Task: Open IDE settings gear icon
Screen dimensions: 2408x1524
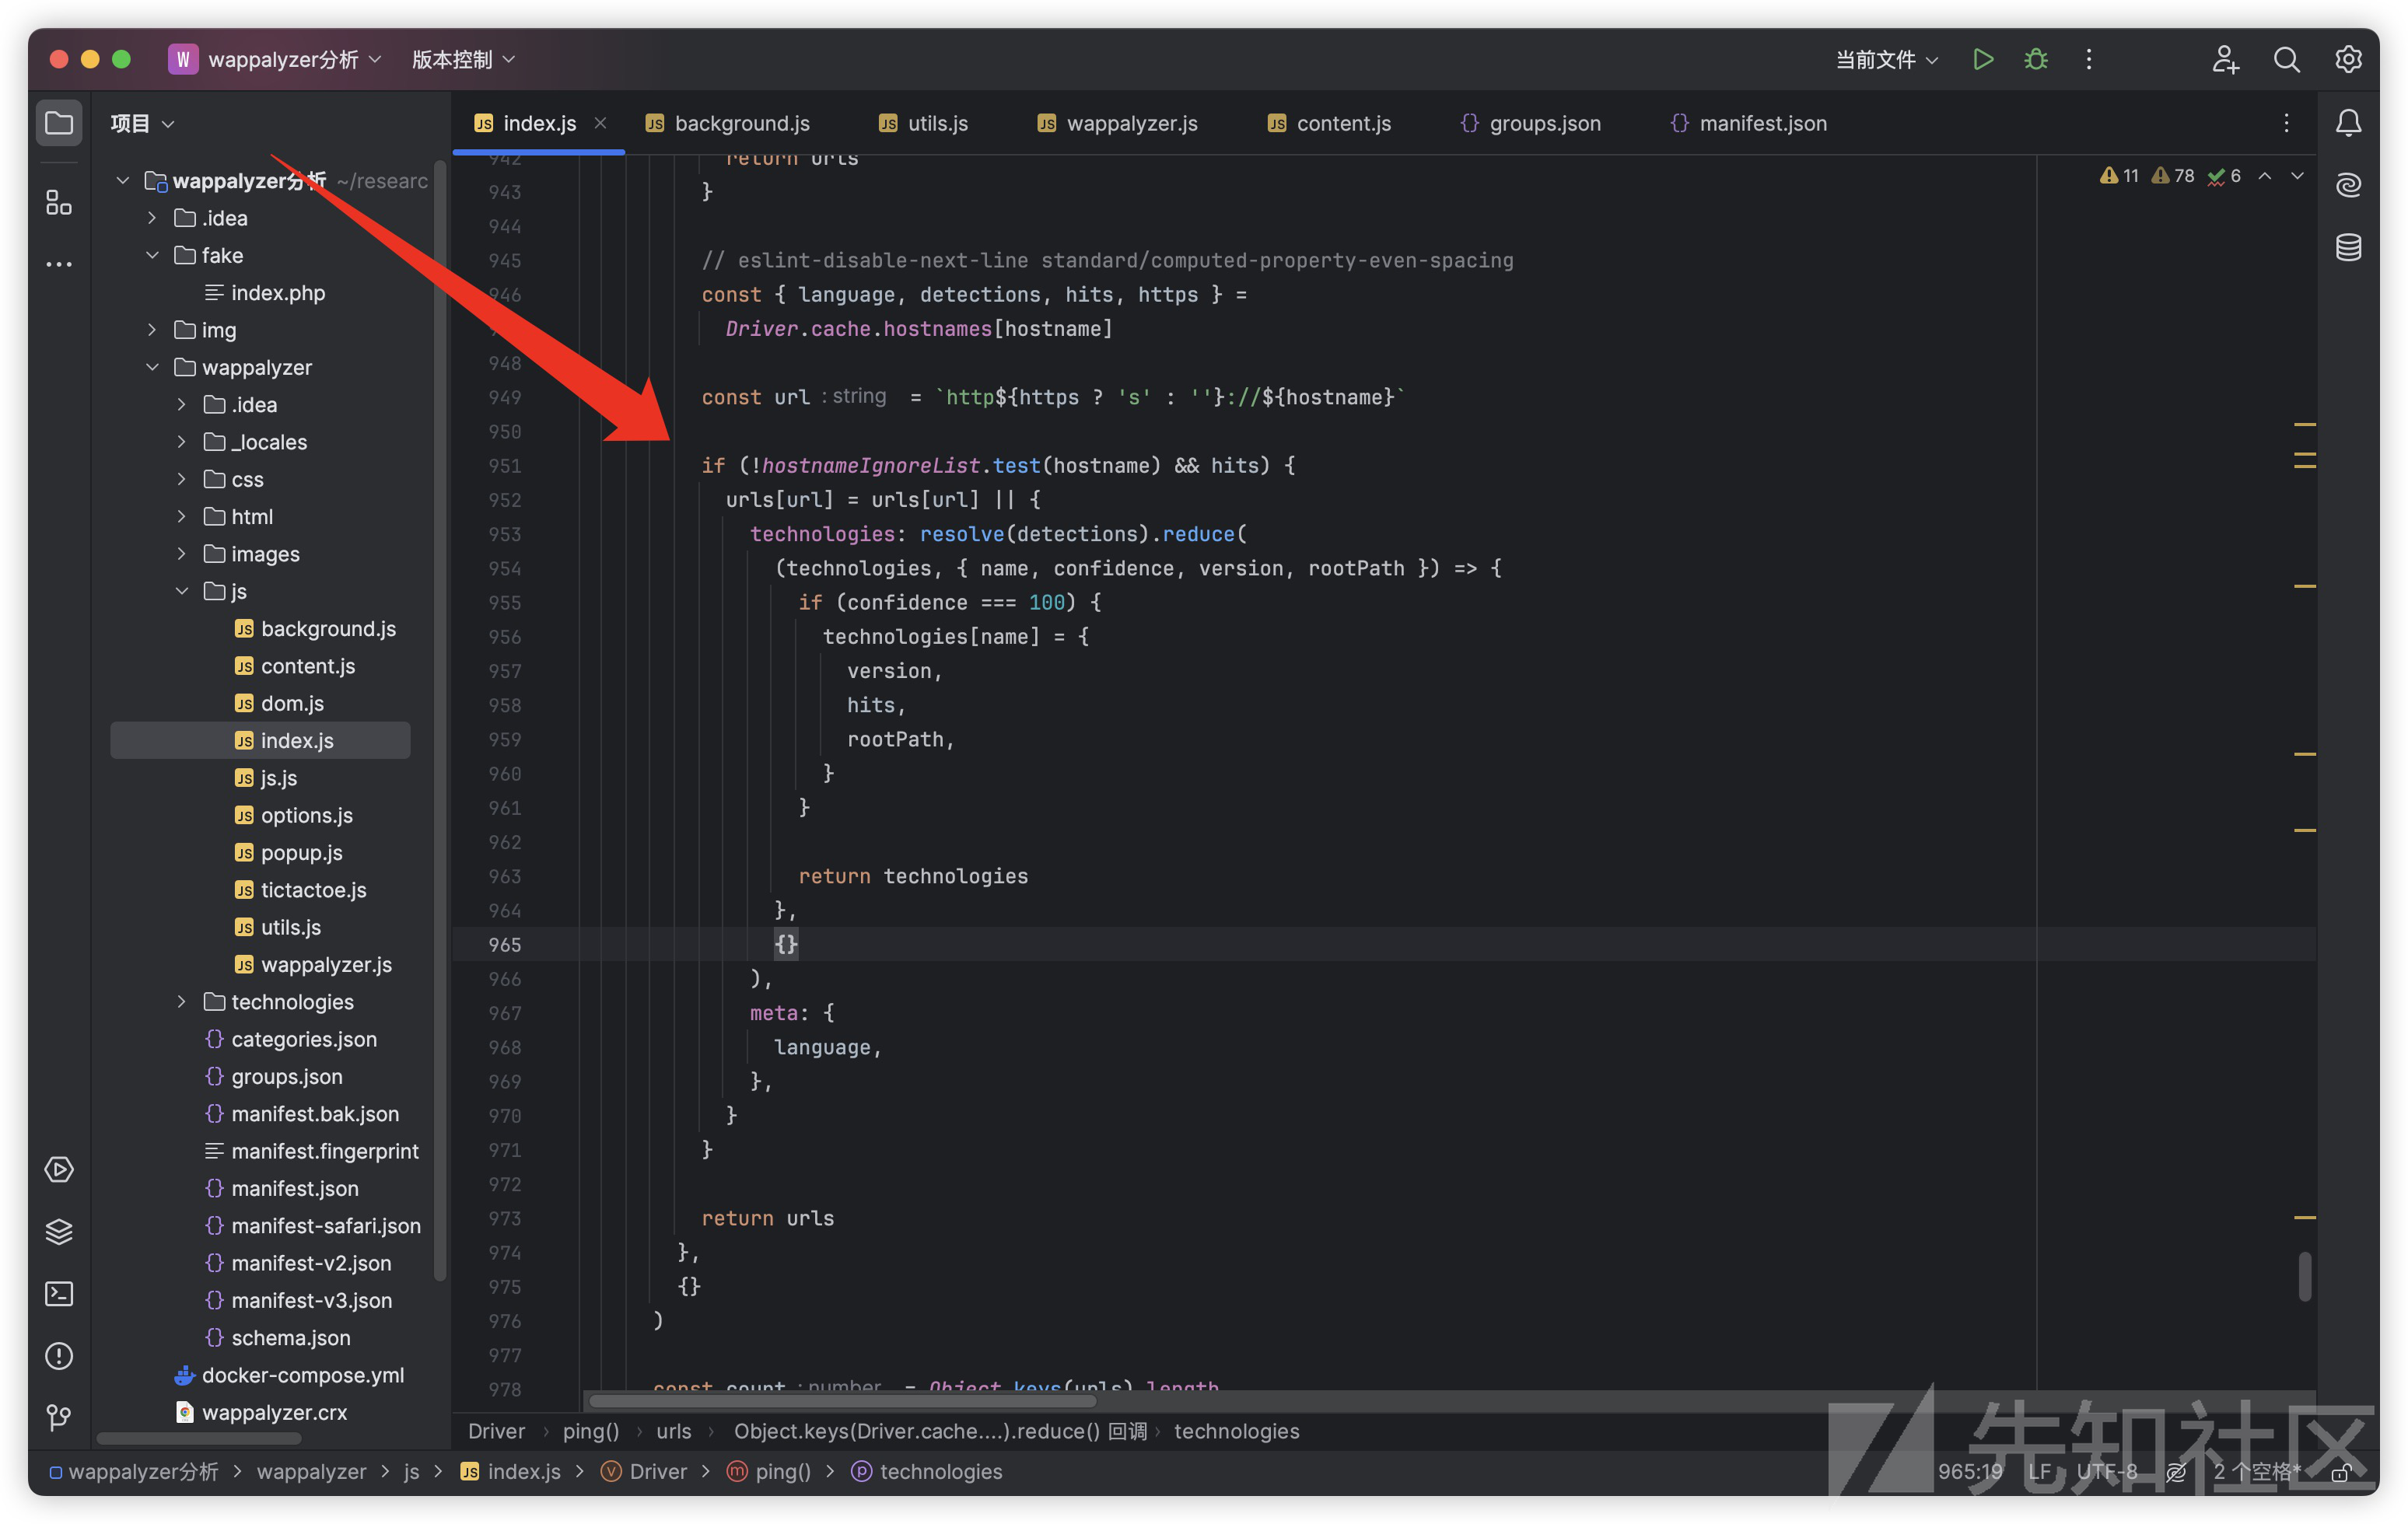Action: tap(2349, 60)
